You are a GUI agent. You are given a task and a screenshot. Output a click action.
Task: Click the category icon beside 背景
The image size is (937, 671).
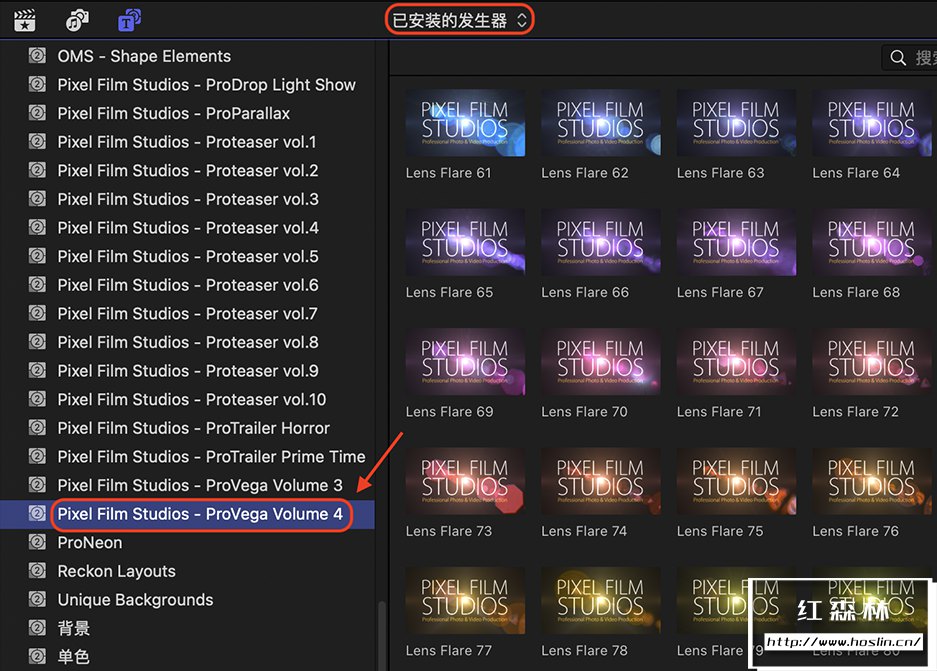tap(37, 628)
